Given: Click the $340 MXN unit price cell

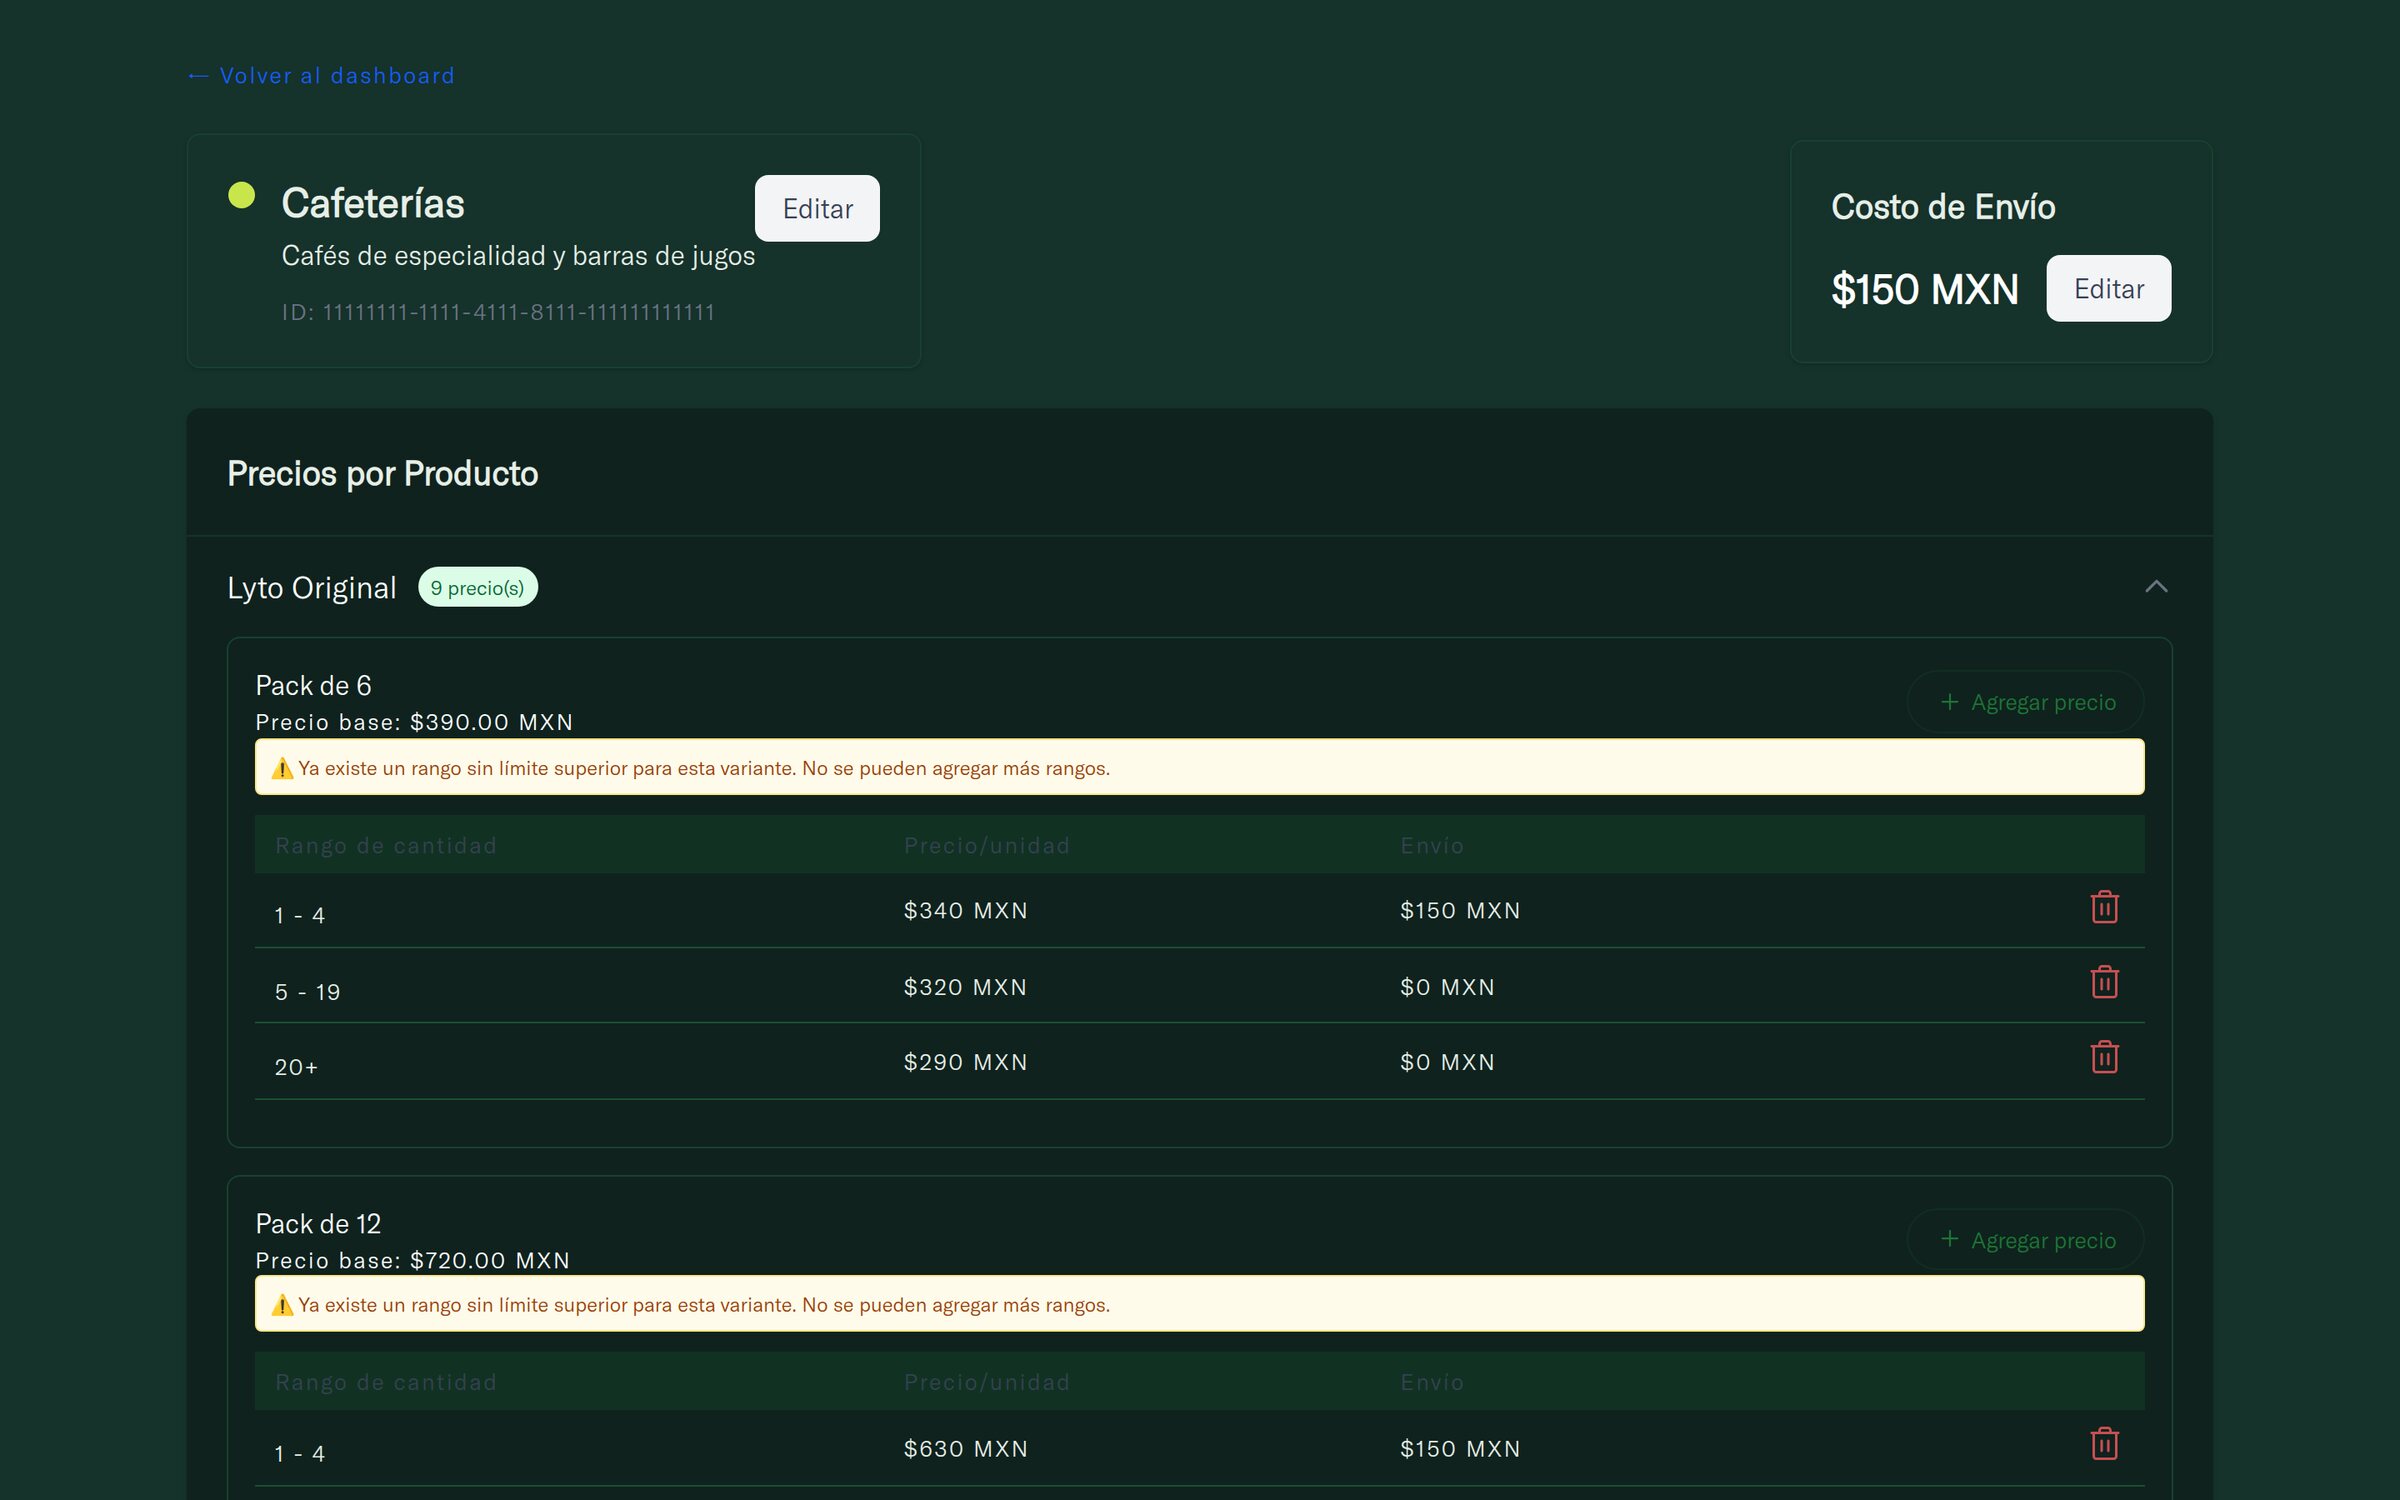Looking at the screenshot, I should [965, 910].
